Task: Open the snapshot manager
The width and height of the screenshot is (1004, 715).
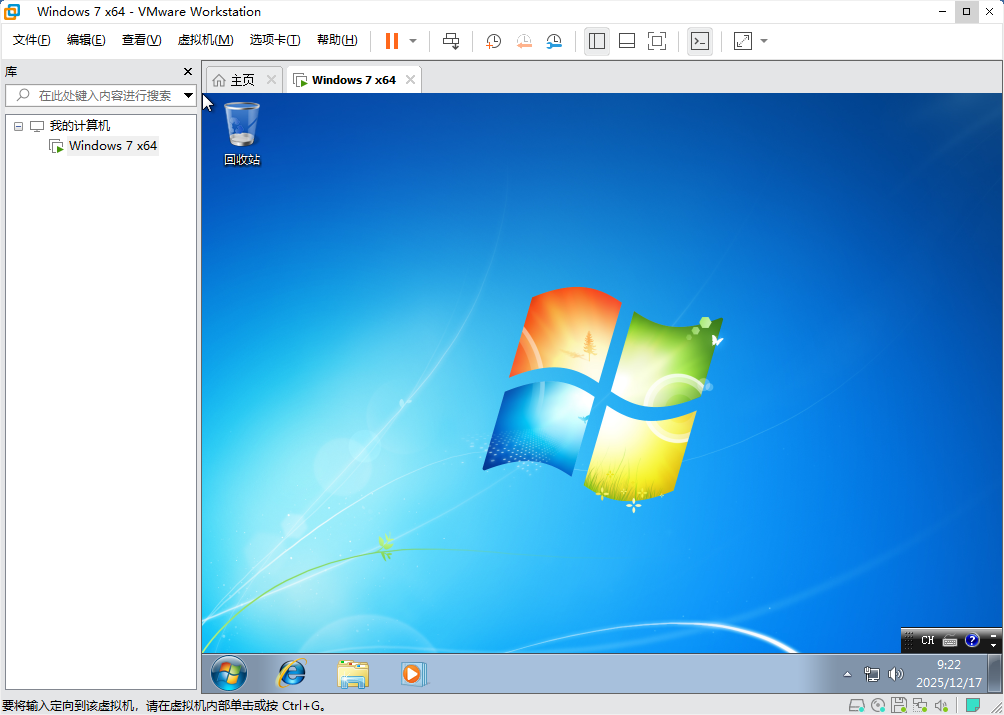Action: coord(554,41)
